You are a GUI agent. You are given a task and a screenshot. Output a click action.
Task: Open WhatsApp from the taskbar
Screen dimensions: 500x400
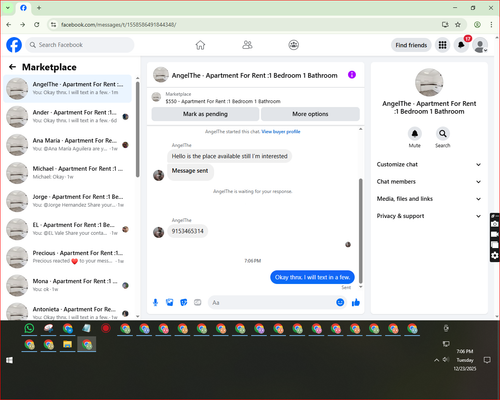(29, 329)
